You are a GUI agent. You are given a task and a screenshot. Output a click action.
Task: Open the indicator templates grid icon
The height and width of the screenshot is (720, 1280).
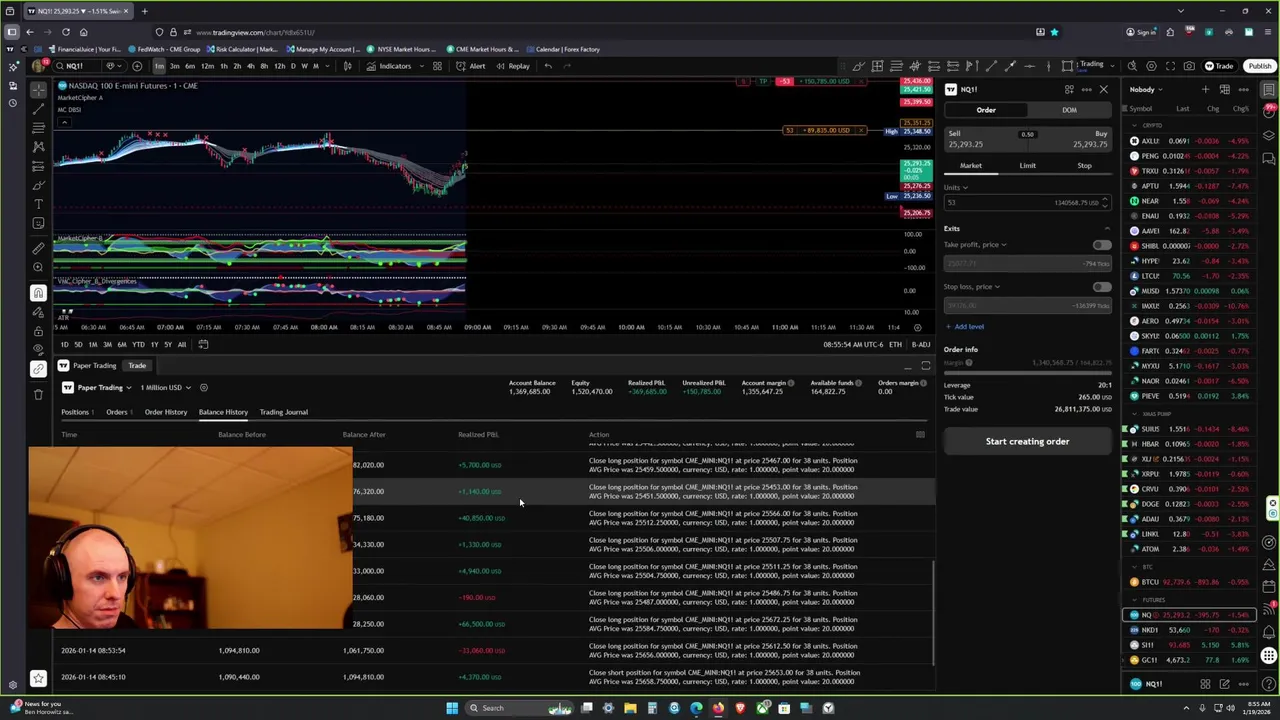[x=437, y=66]
